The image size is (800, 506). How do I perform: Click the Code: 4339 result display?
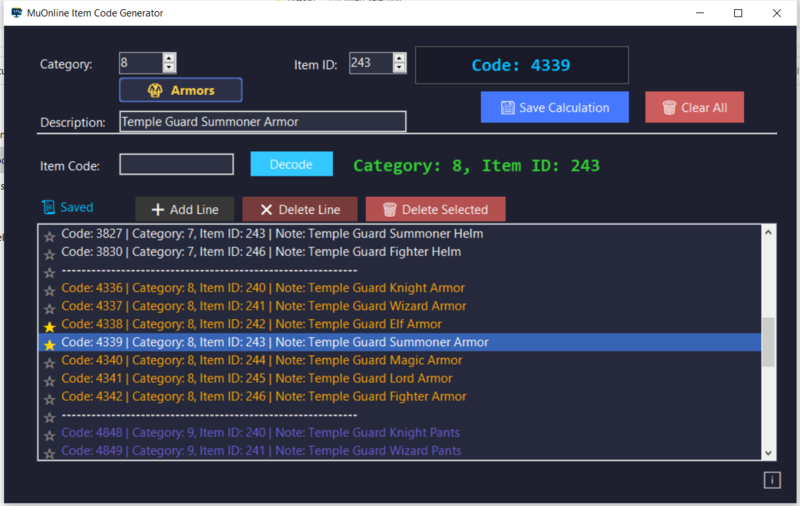click(x=521, y=65)
